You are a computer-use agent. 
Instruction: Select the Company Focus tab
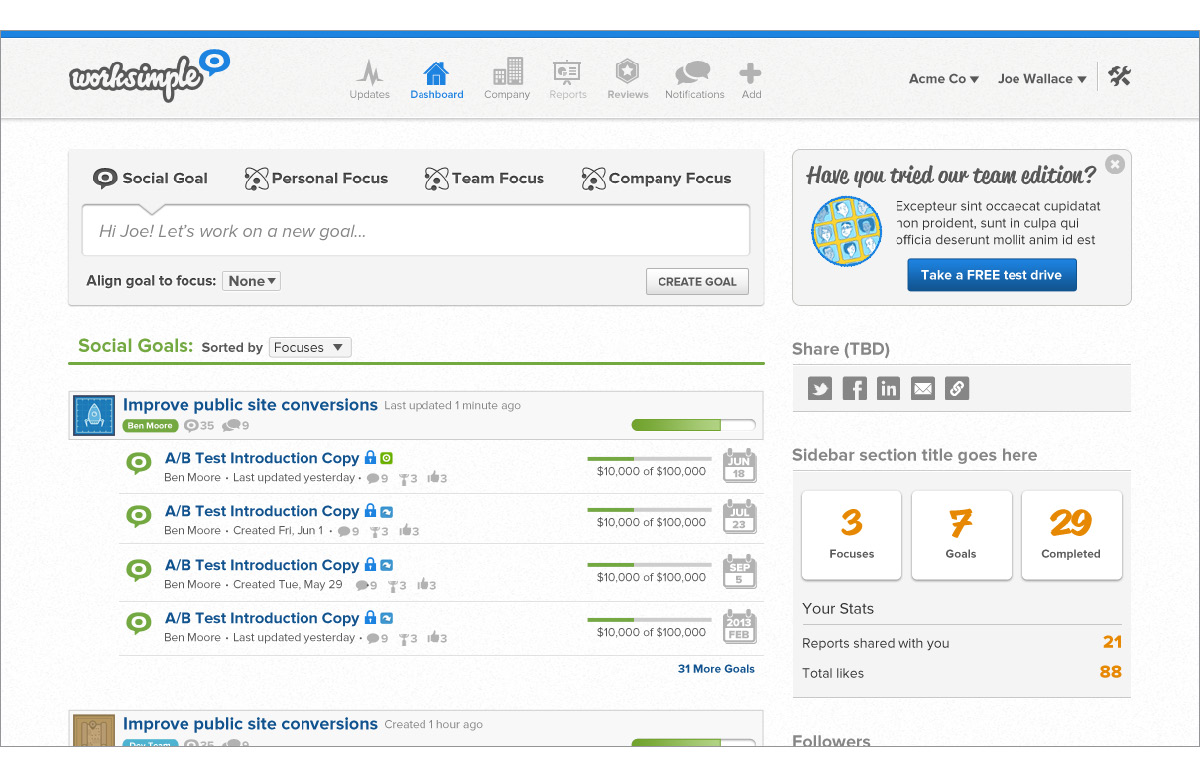coord(656,178)
